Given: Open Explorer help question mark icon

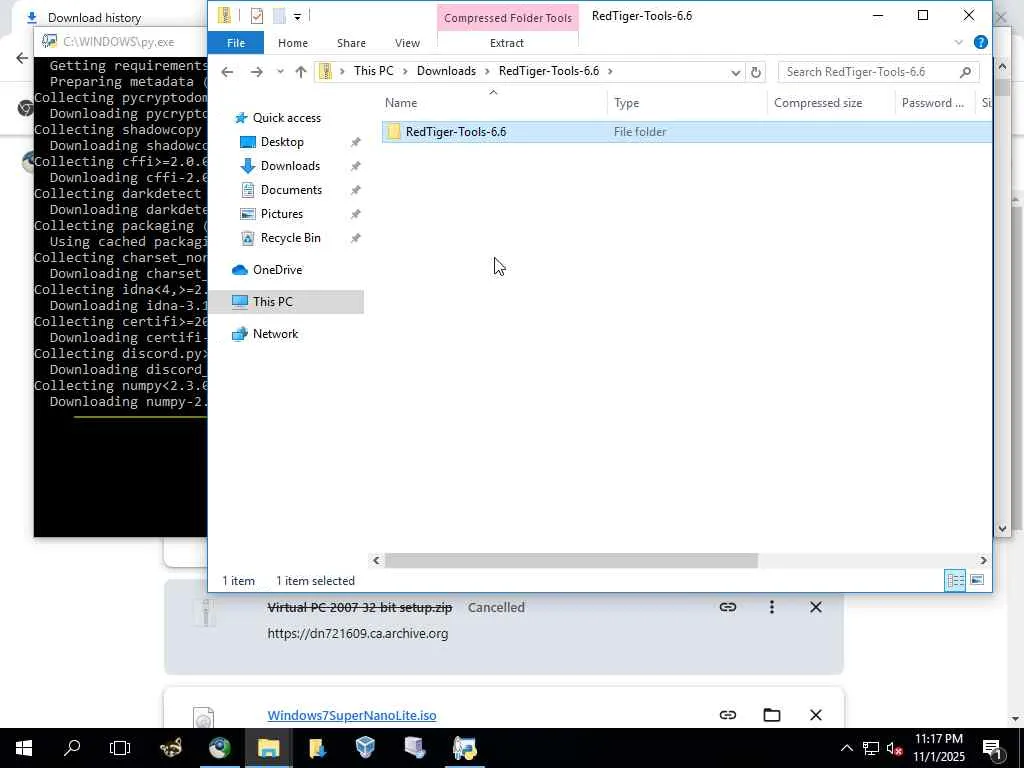Looking at the screenshot, I should pos(980,42).
